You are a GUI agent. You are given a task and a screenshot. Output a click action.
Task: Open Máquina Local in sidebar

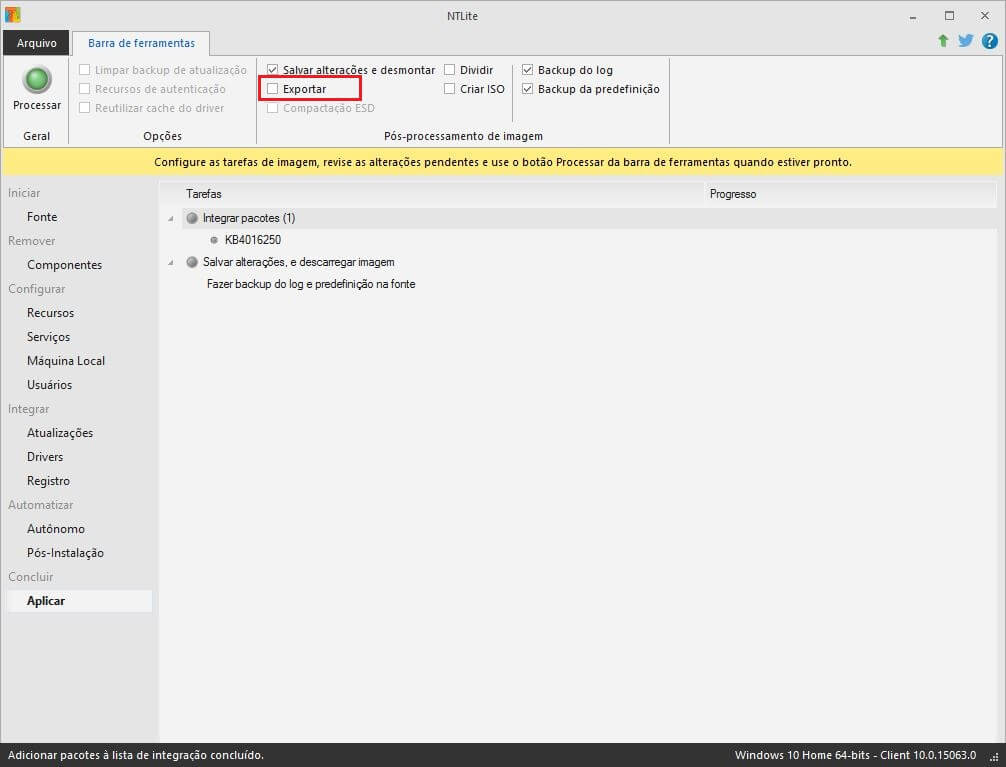(x=65, y=361)
